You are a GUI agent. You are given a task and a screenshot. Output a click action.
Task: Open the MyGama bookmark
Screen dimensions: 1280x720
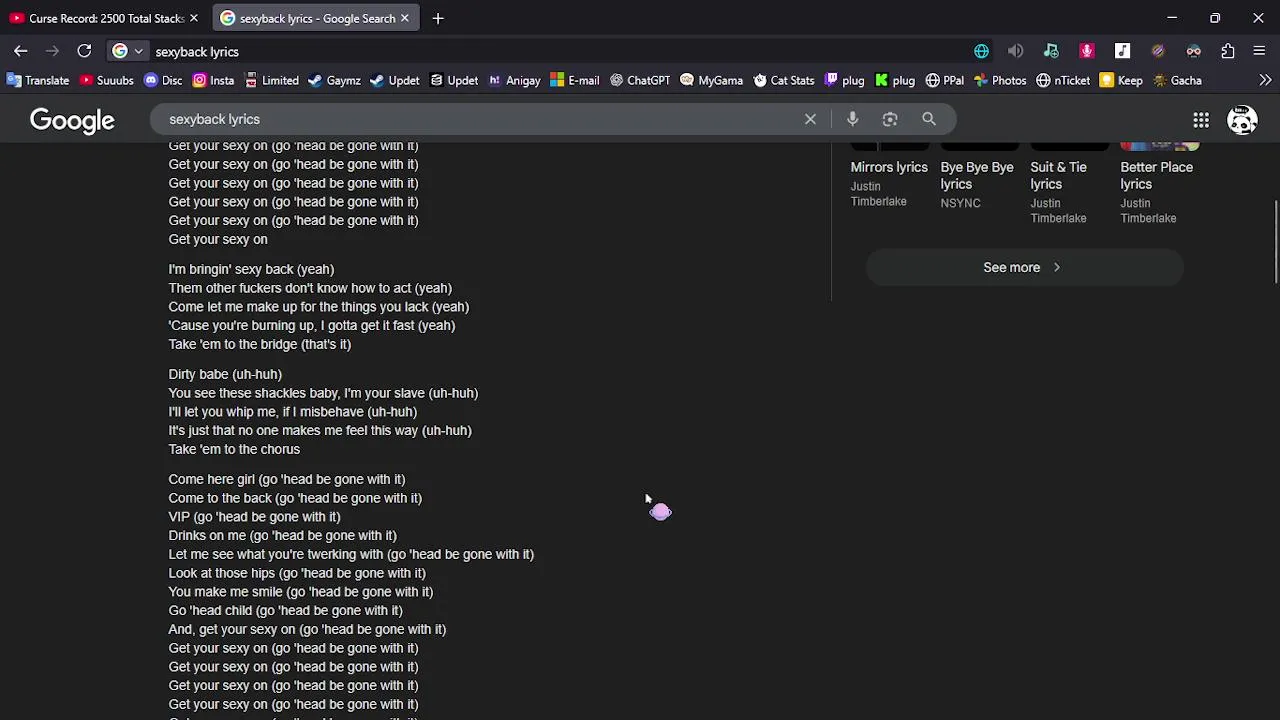[x=711, y=80]
